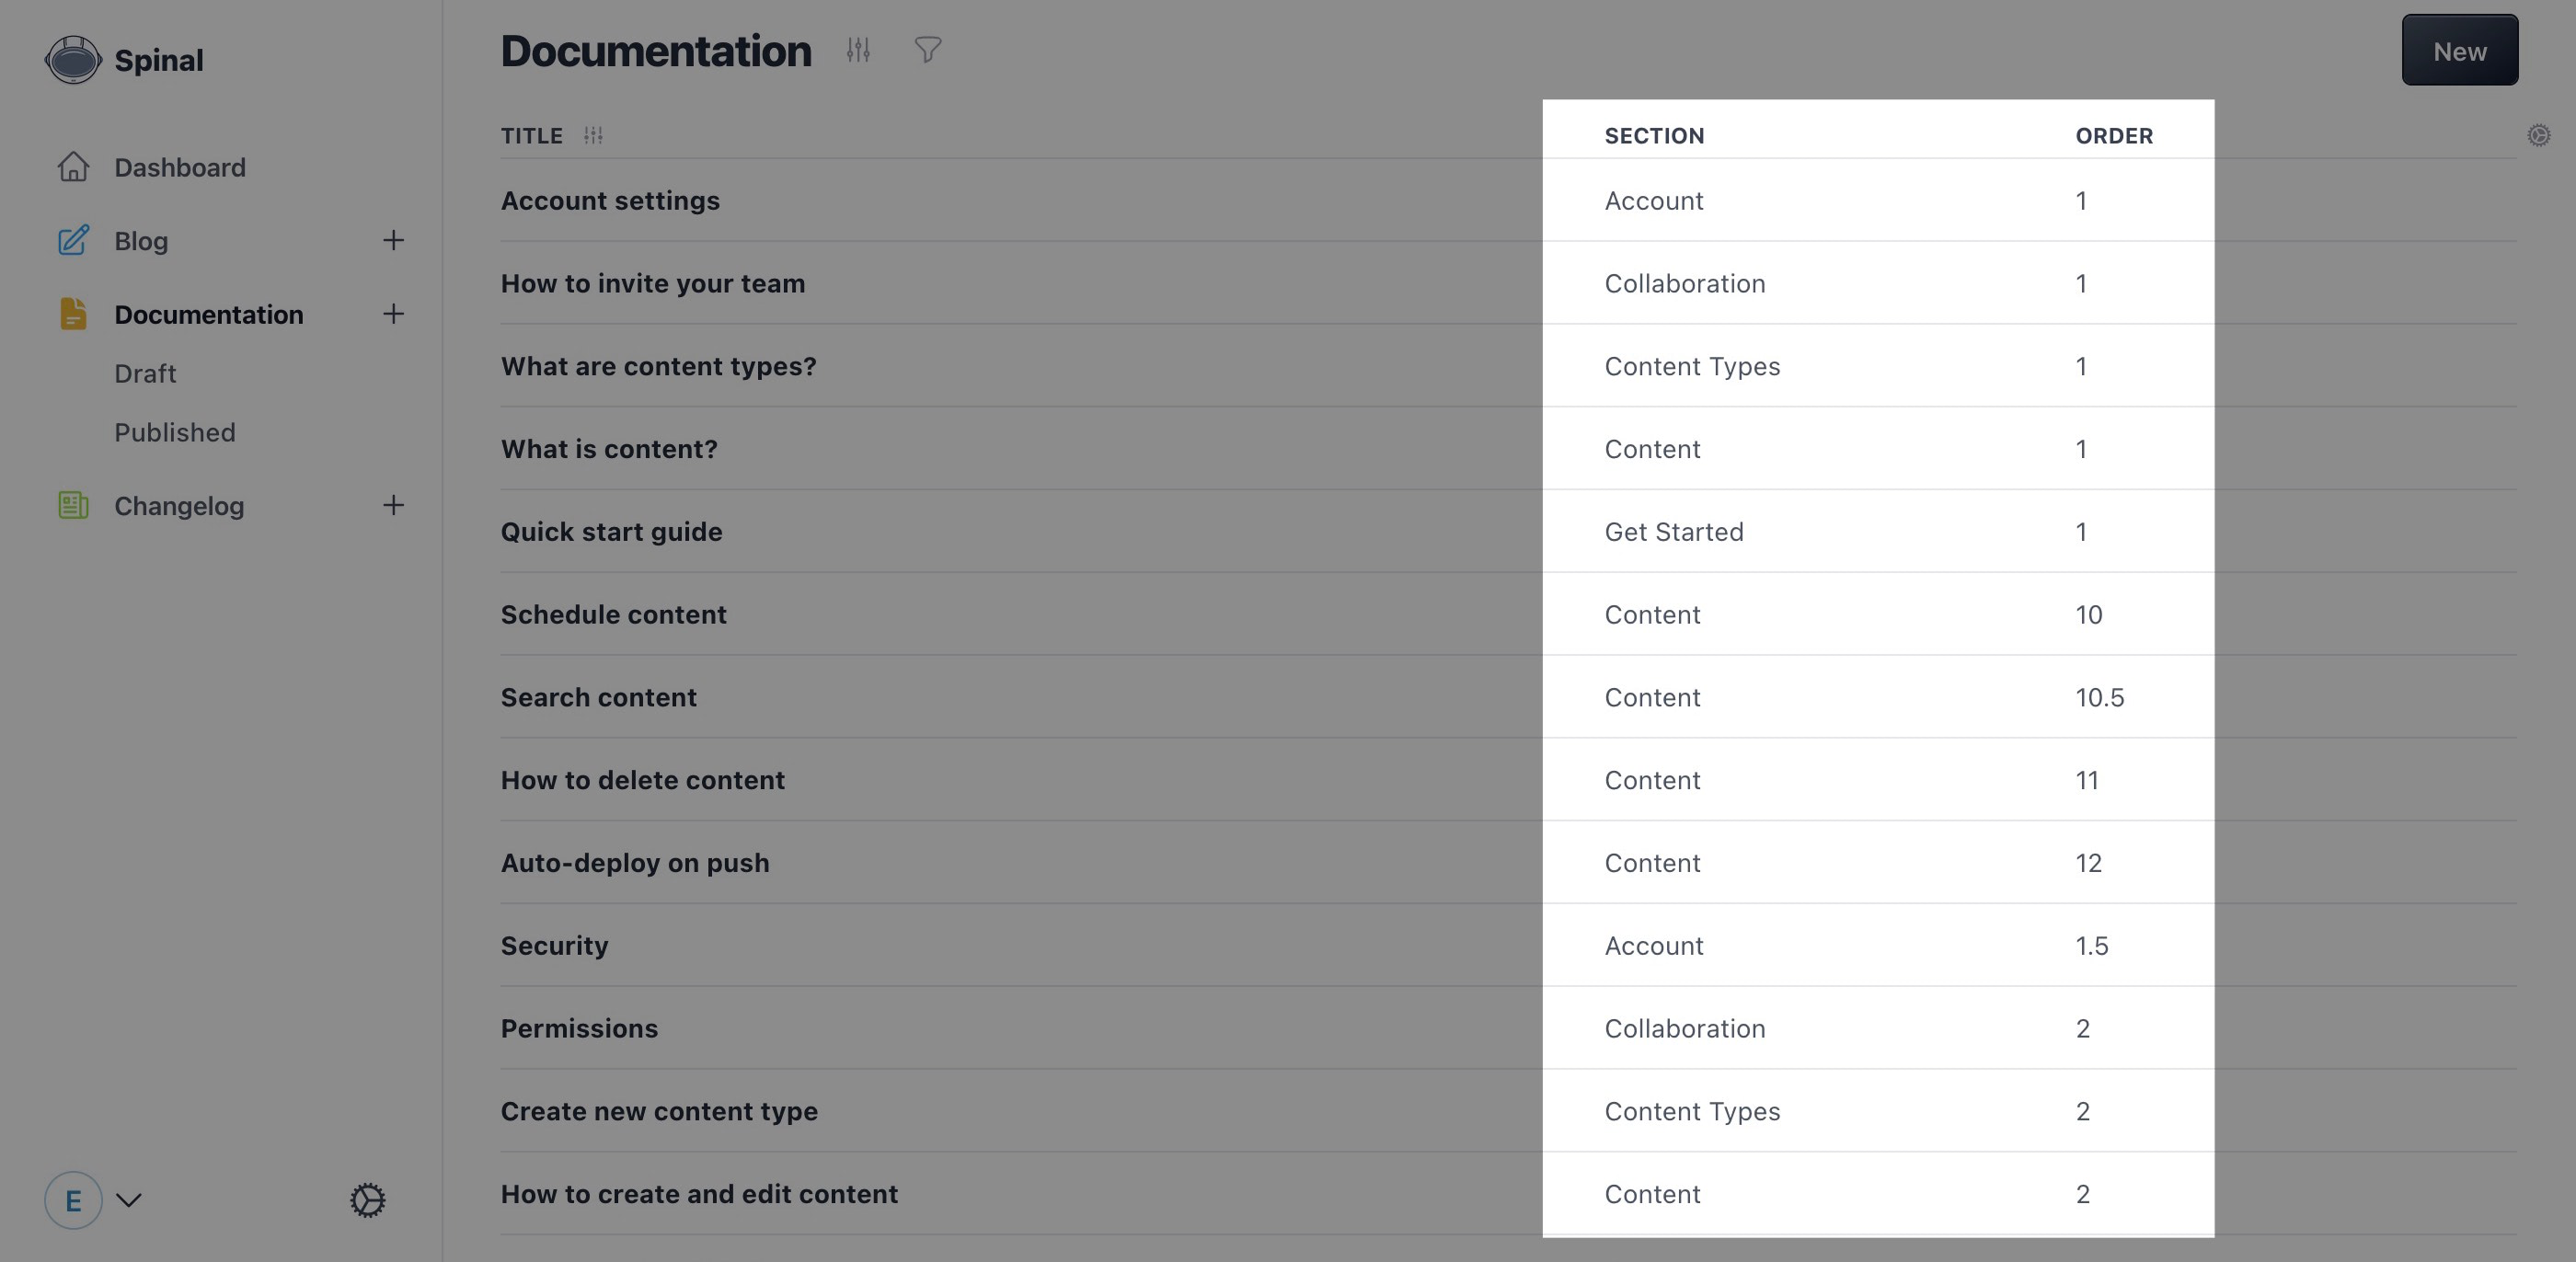
Task: Open the filter funnel icon
Action: pyautogui.click(x=927, y=50)
